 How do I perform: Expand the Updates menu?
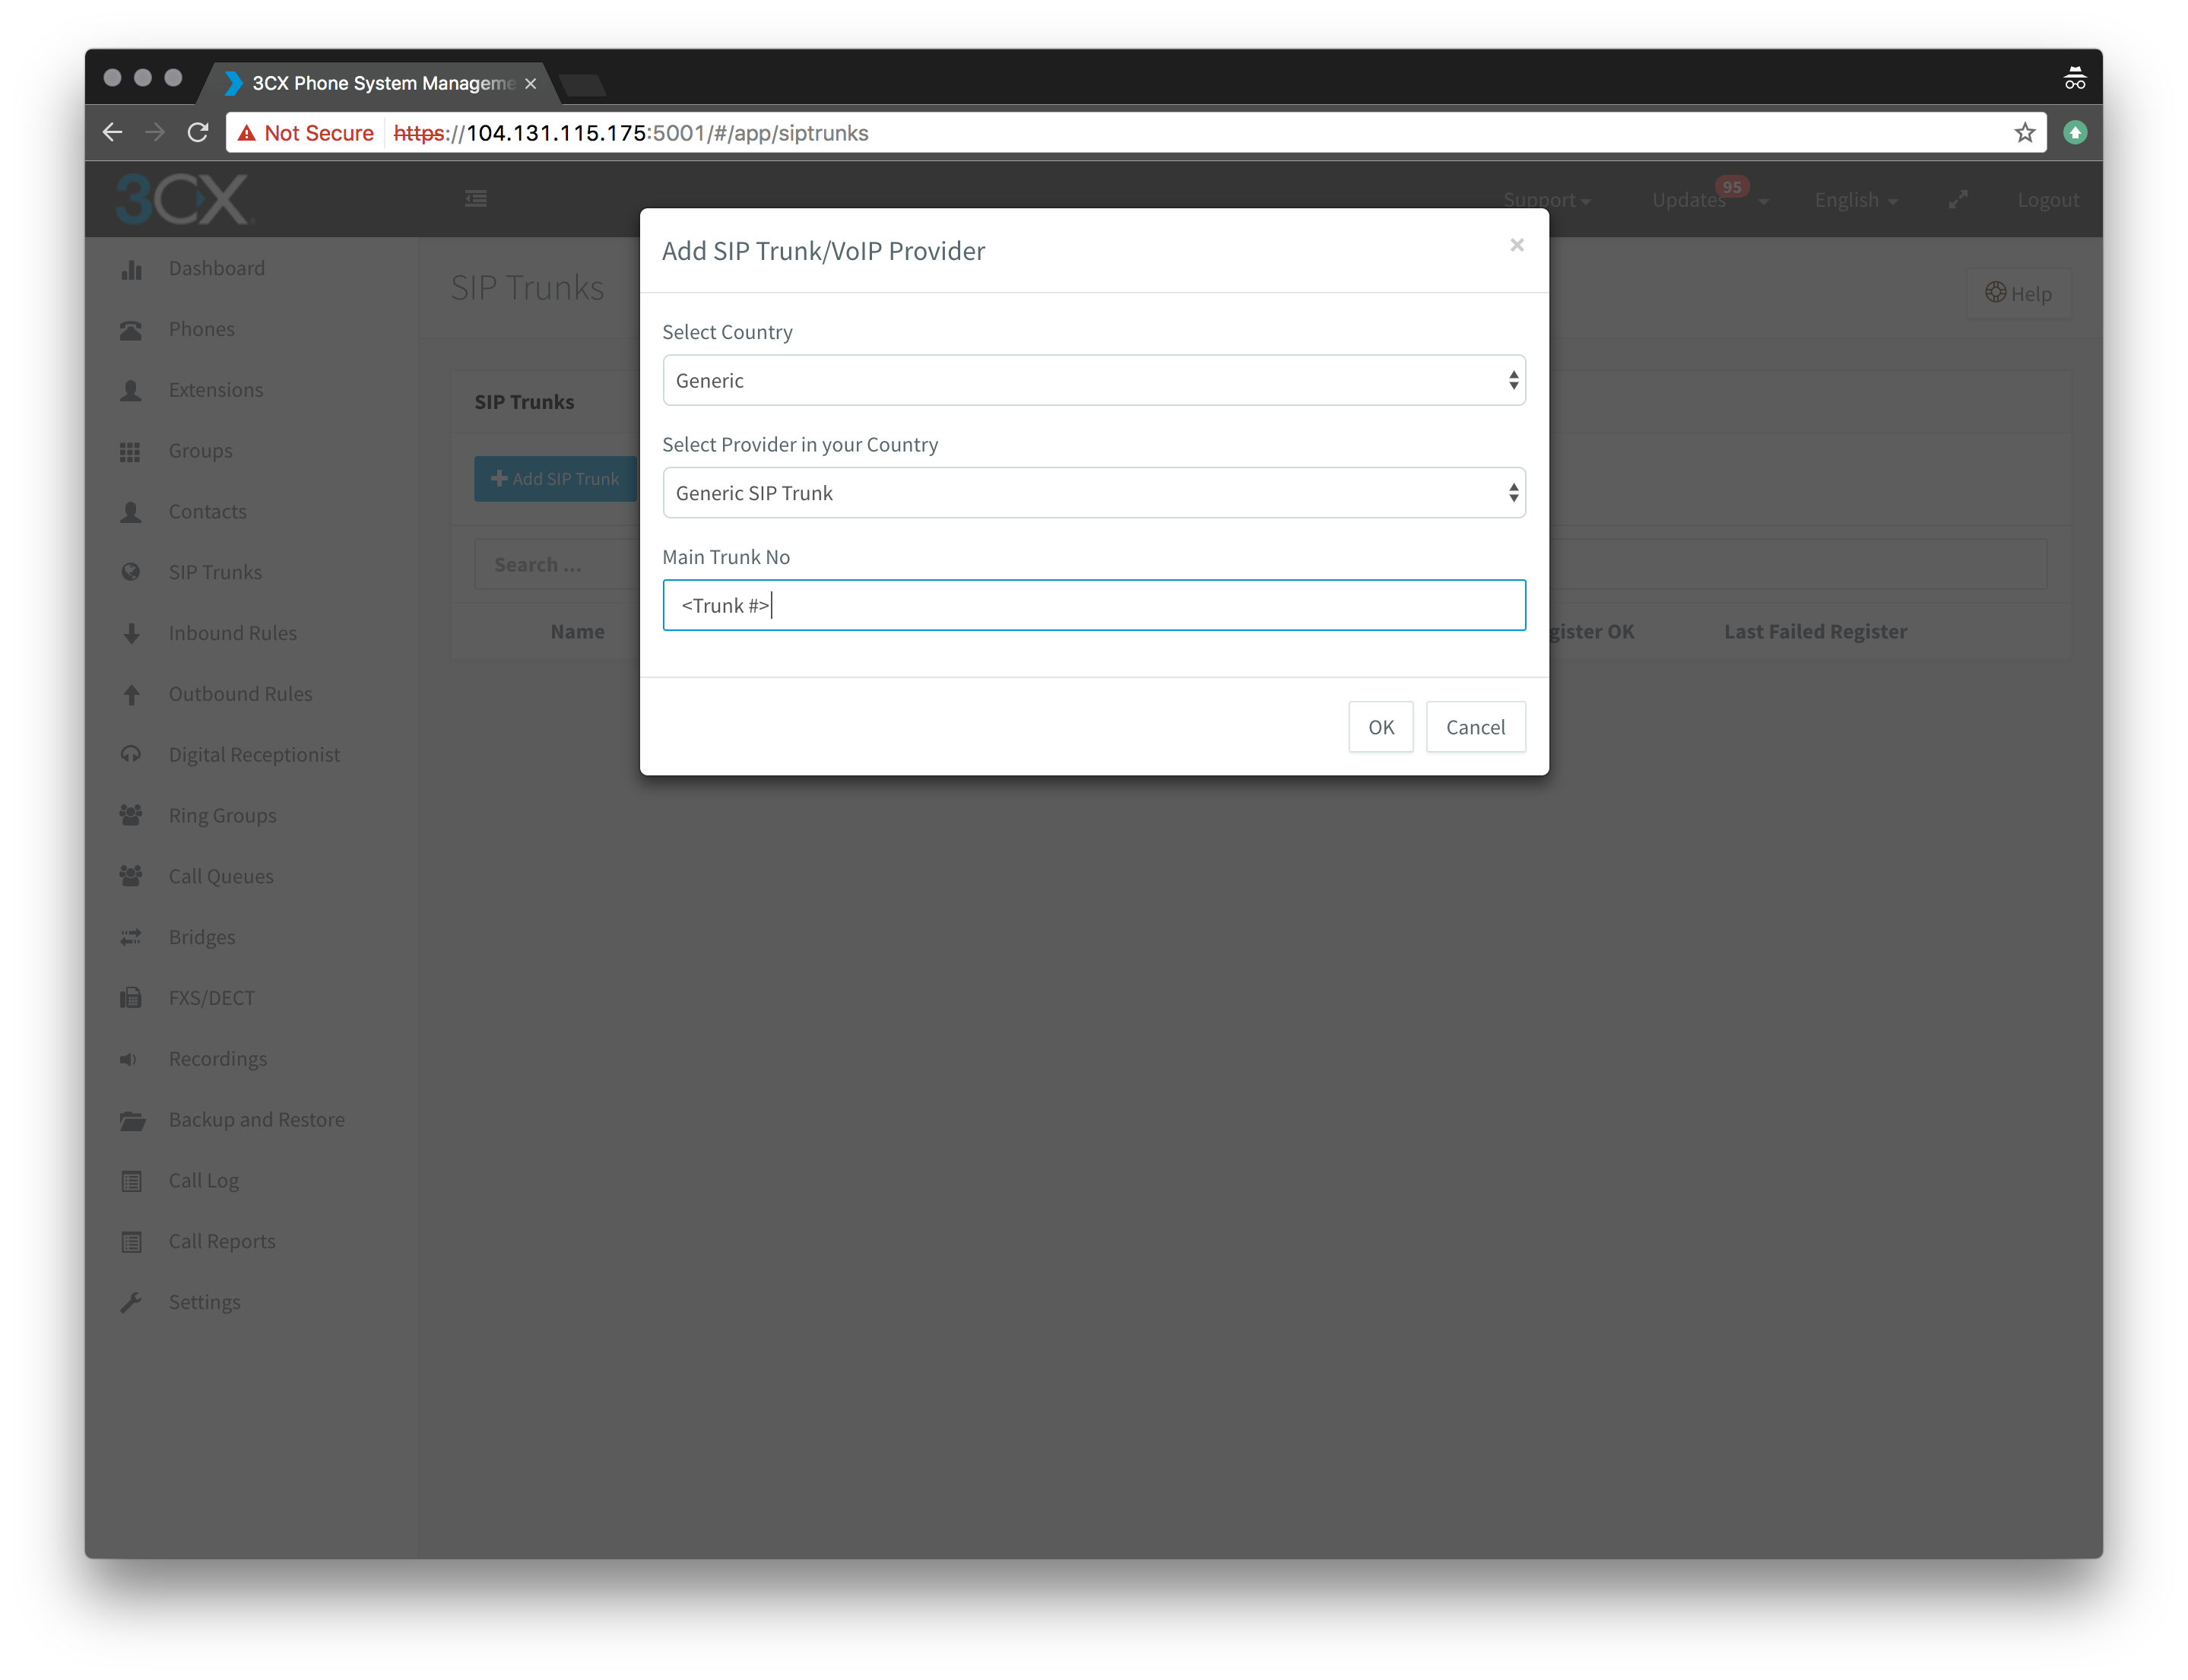1710,200
